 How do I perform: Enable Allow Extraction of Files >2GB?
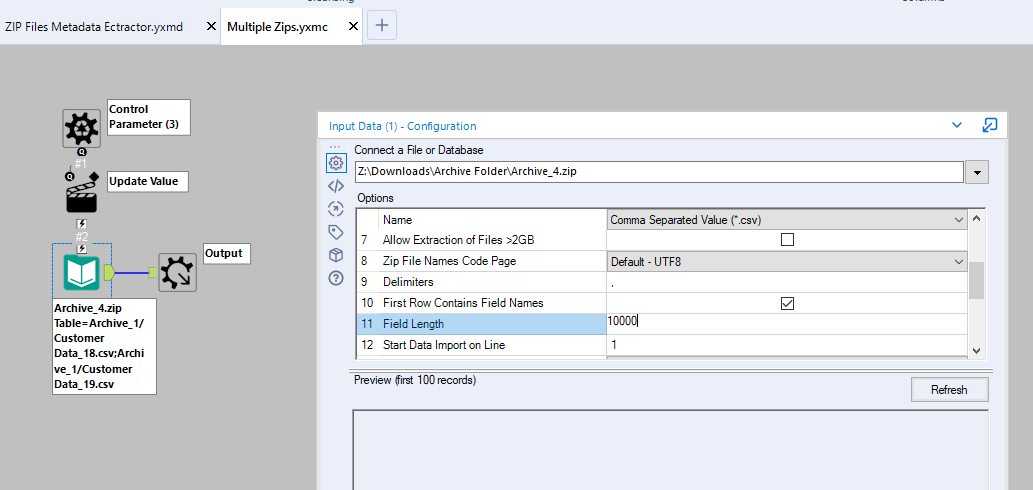787,240
